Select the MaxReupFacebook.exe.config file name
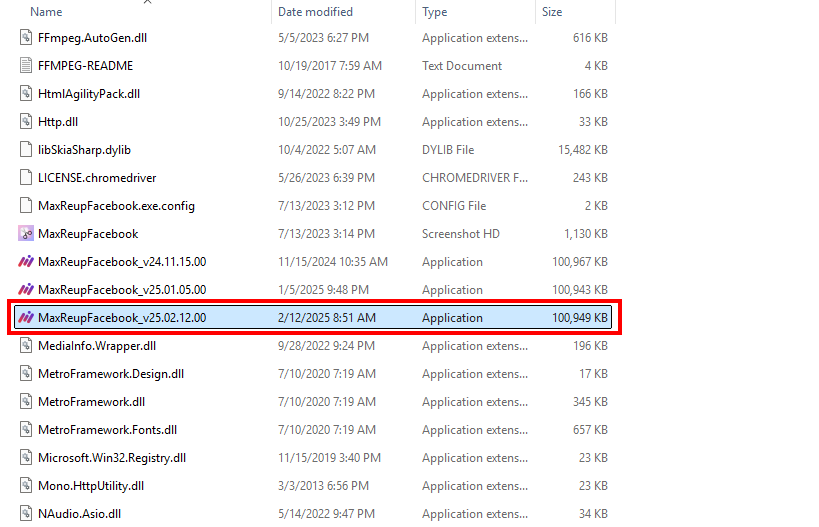 pos(116,206)
